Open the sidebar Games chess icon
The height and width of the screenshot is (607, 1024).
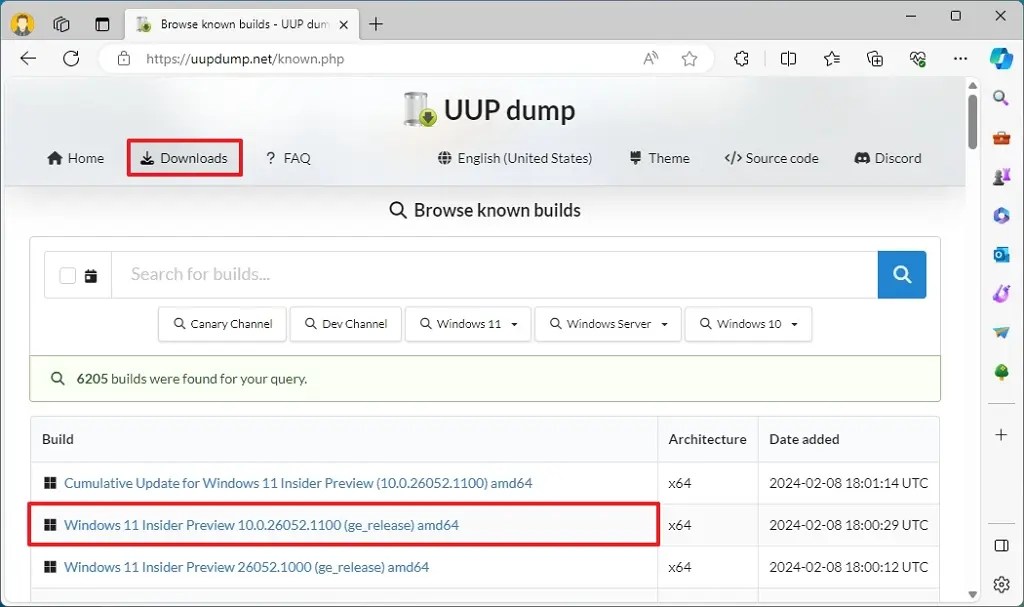click(1001, 176)
